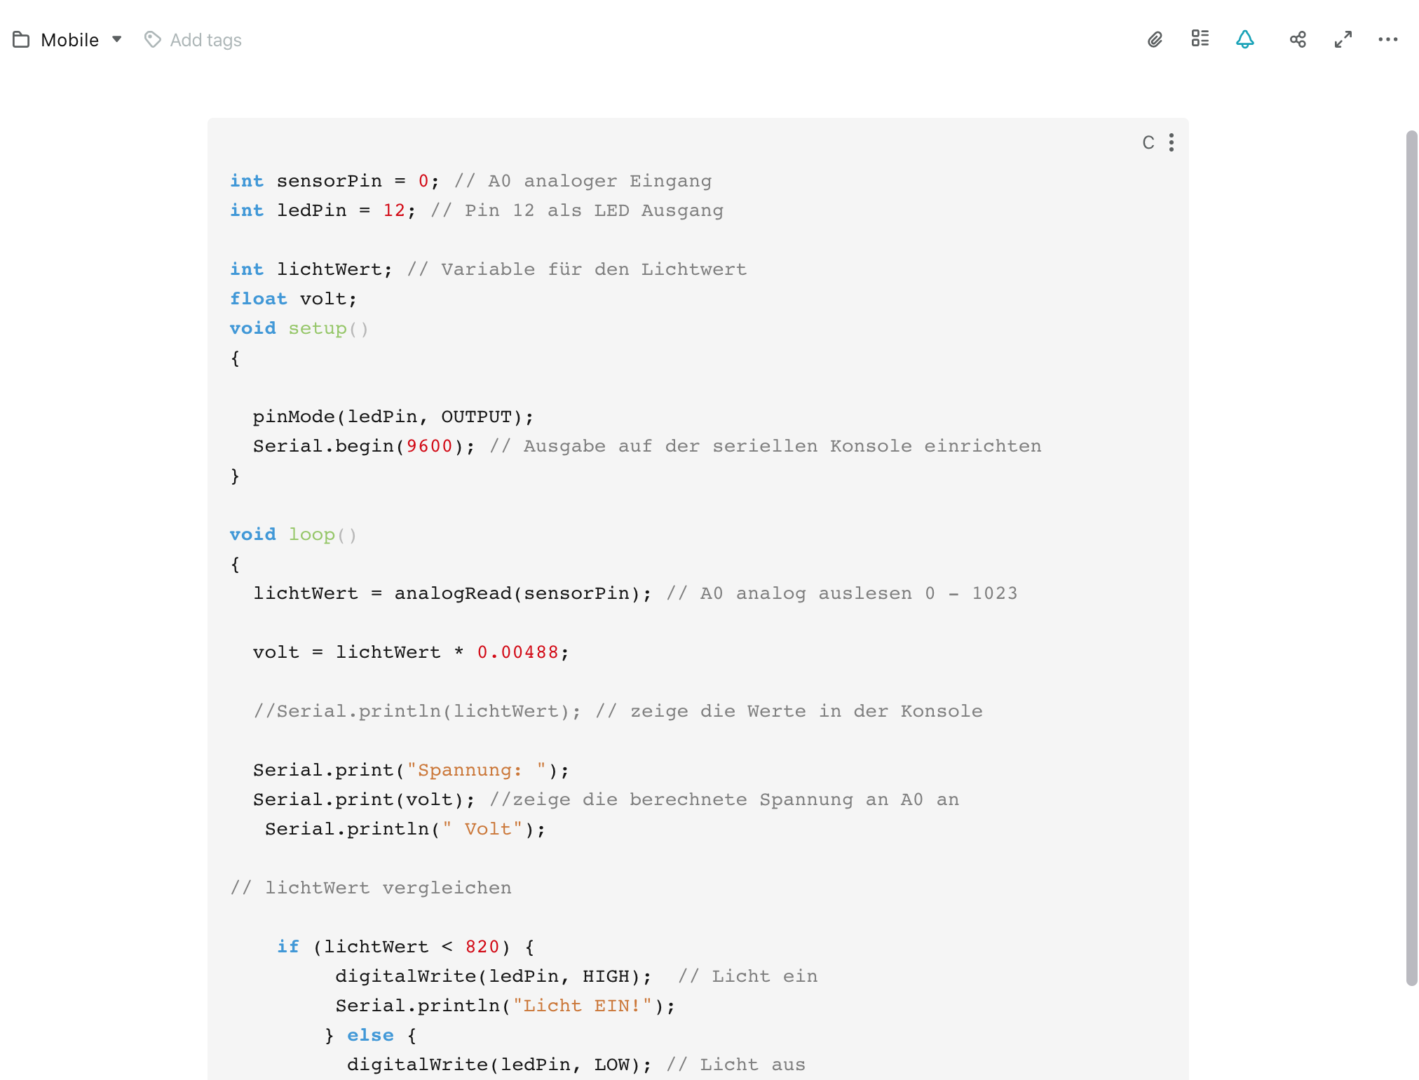Screen dimensions: 1419x1080
Task: Open the three-dot more options menu
Action: pos(1388,40)
